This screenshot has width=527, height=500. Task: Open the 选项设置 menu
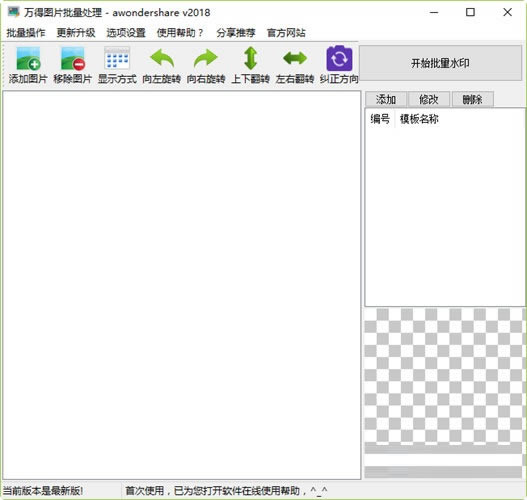(x=126, y=33)
